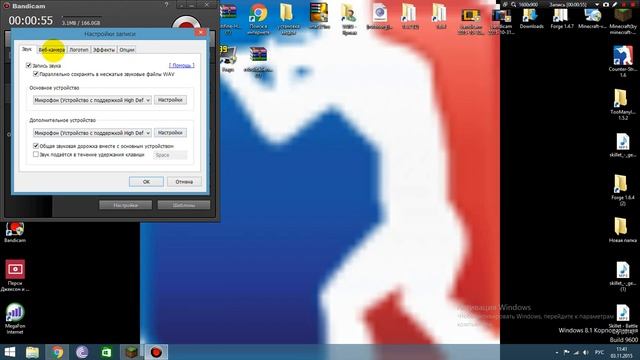Click the РУС language indicator
This screenshot has height=360, width=640.
(599, 352)
